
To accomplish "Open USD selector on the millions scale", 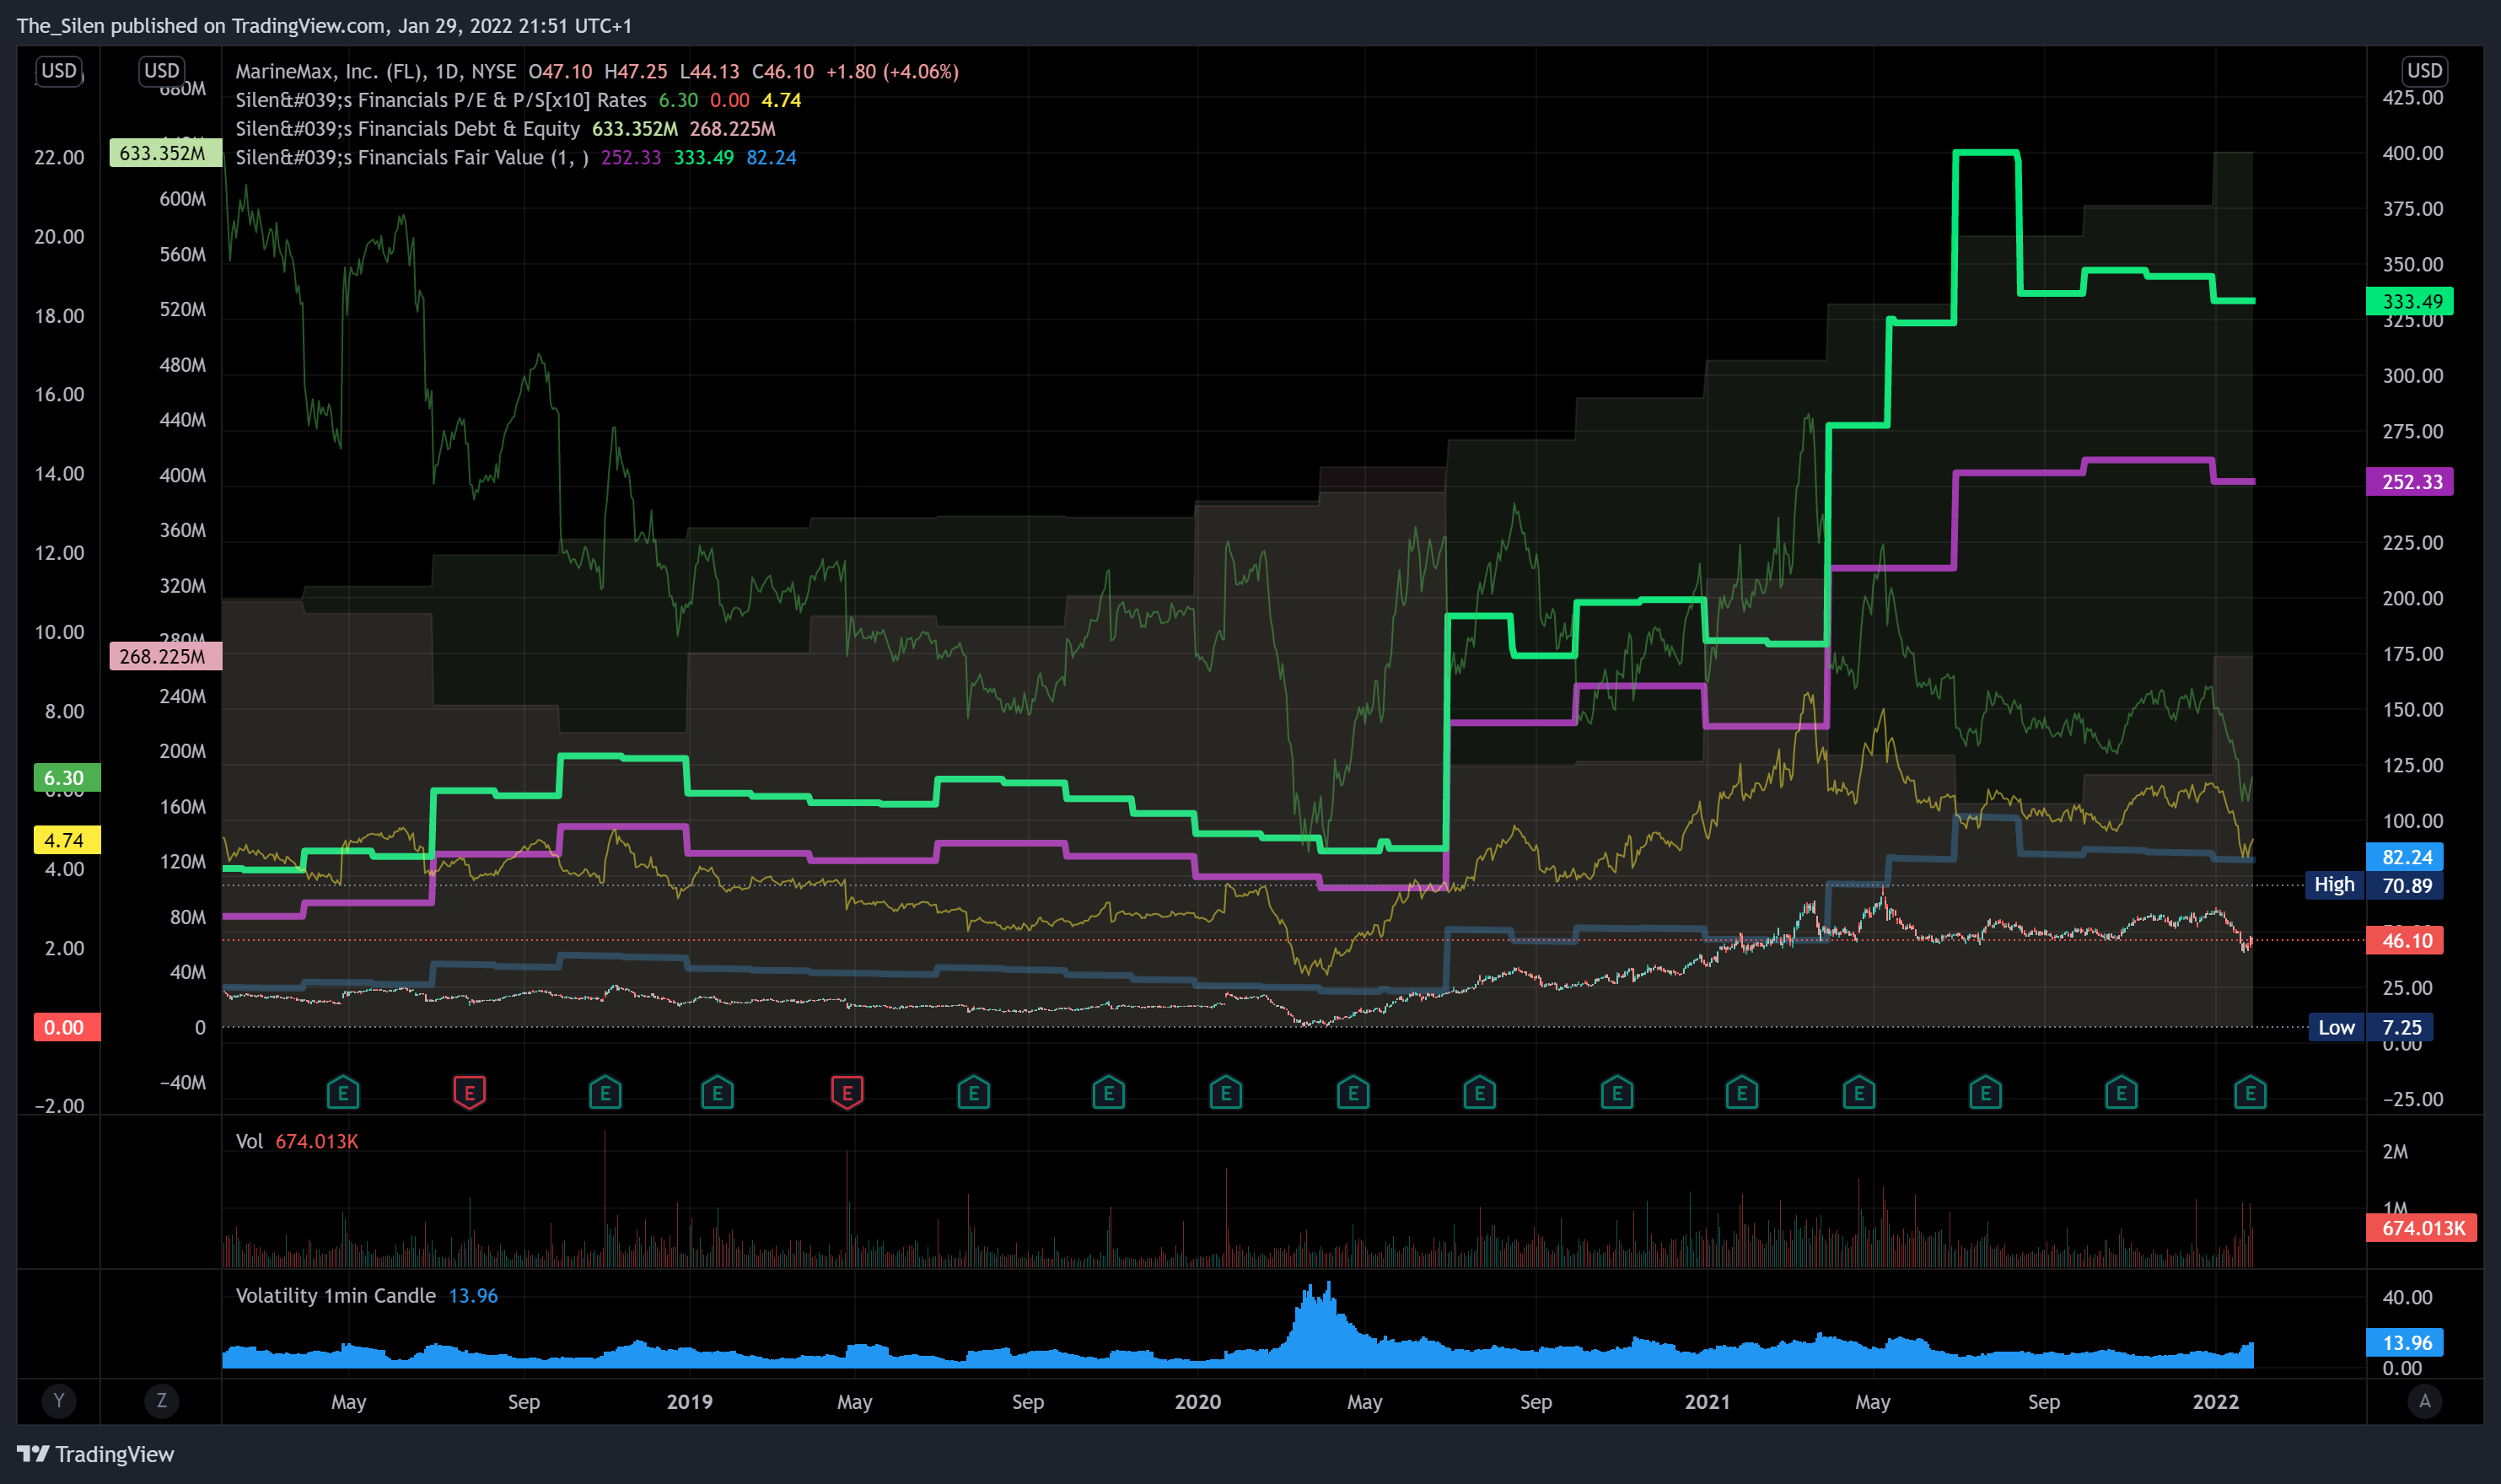I will tap(161, 71).
